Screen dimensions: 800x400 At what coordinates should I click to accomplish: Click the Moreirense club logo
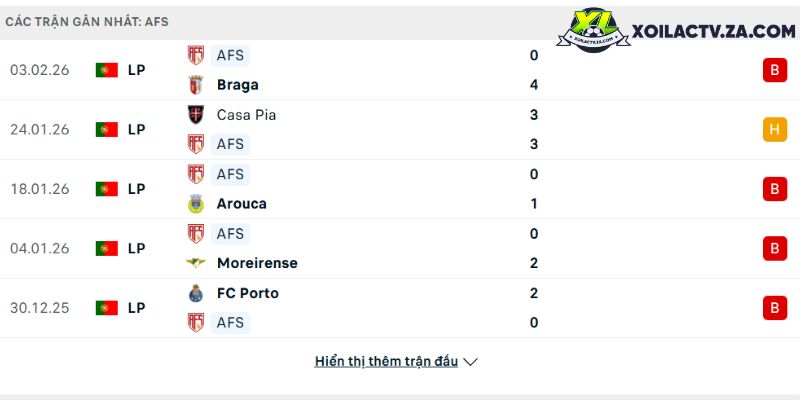(x=196, y=263)
